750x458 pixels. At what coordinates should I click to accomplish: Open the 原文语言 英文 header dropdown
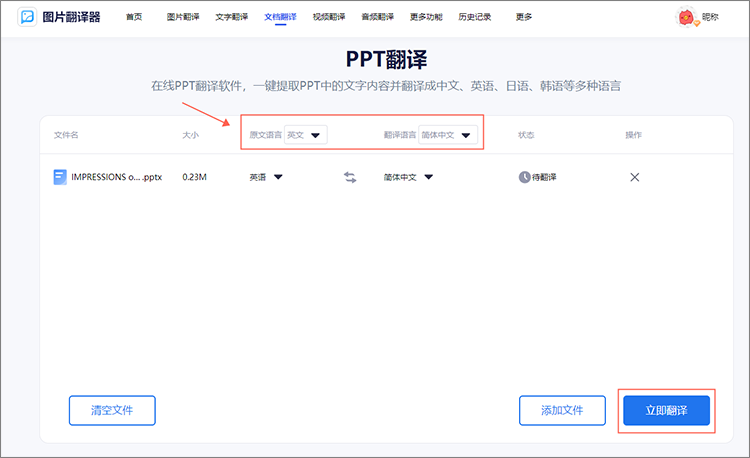[306, 135]
